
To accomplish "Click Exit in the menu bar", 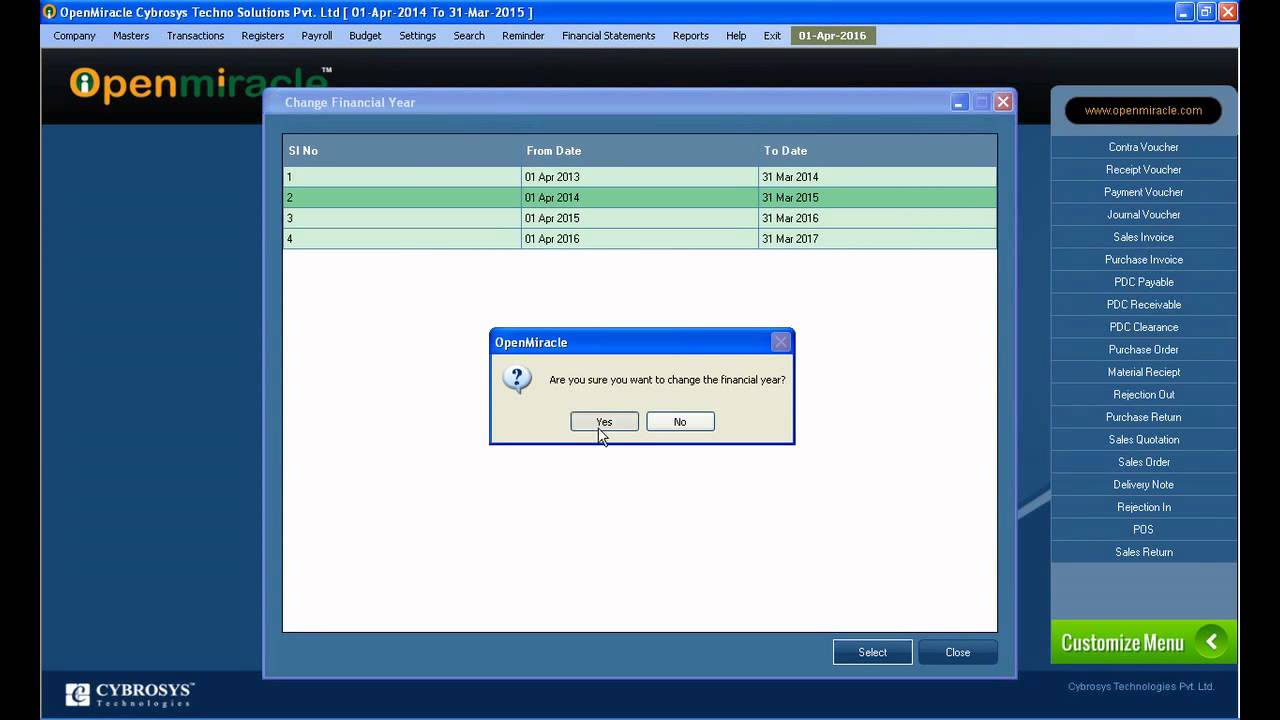I will 772,36.
